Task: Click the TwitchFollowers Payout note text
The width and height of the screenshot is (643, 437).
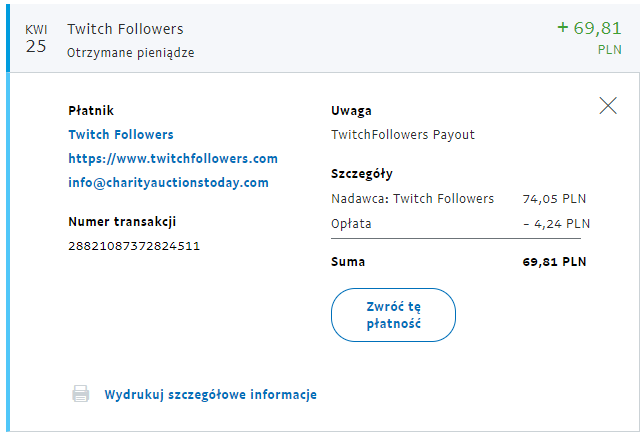Action: [x=403, y=134]
